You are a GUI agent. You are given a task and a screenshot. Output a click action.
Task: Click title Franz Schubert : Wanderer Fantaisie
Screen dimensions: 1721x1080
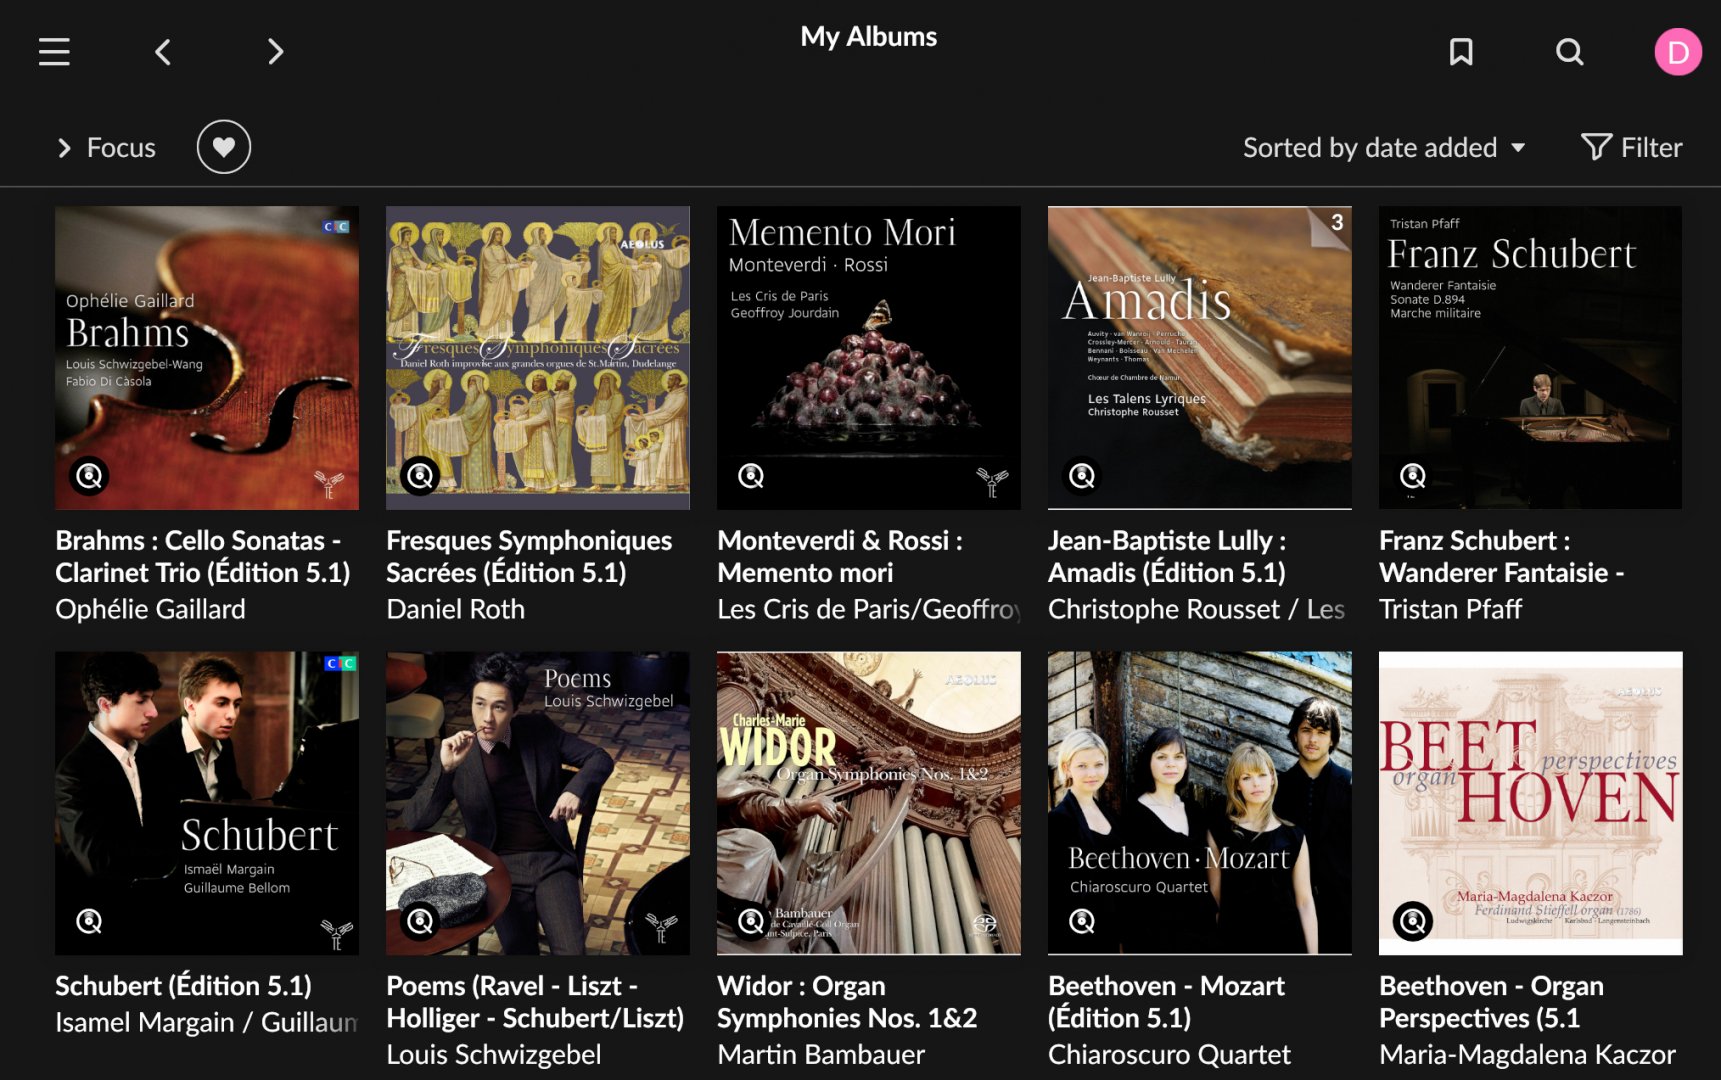coord(1502,556)
